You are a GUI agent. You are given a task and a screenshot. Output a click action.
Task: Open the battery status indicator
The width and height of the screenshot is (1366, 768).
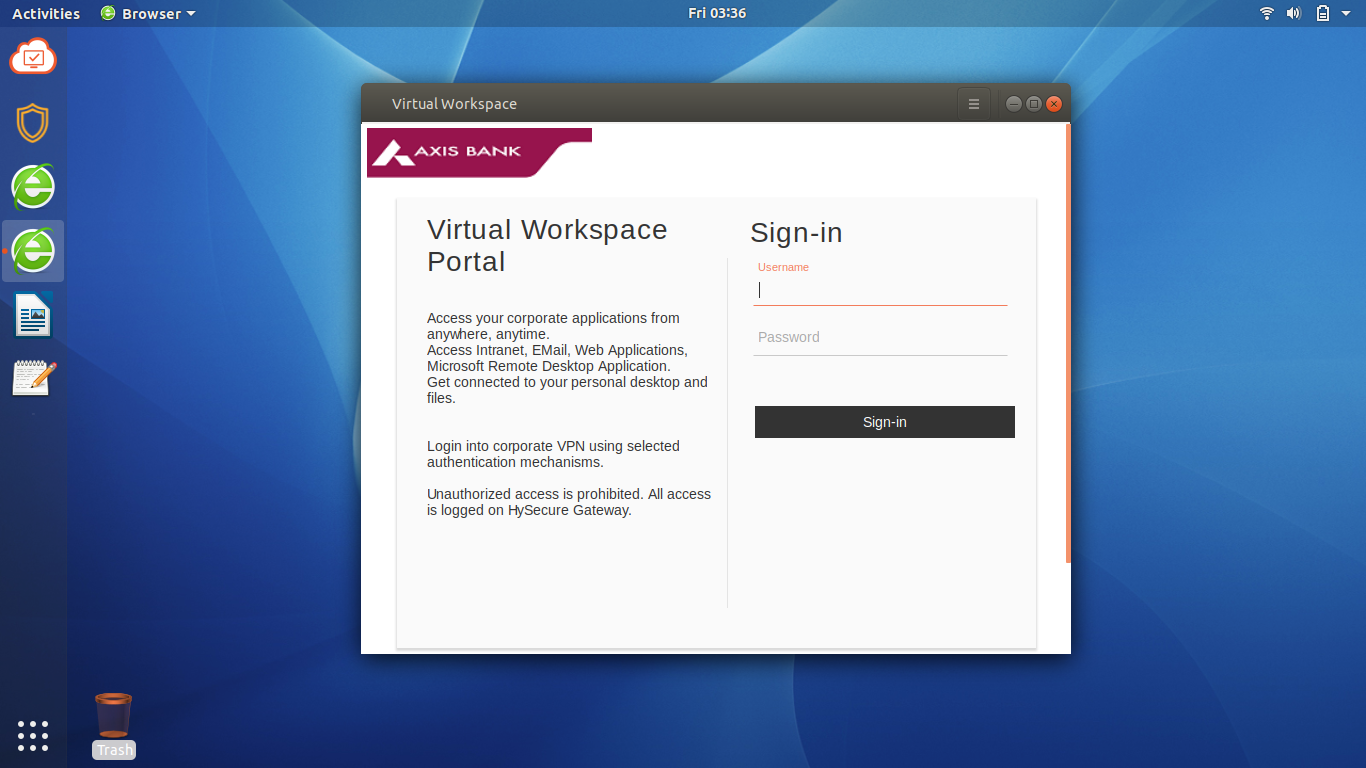click(1323, 13)
